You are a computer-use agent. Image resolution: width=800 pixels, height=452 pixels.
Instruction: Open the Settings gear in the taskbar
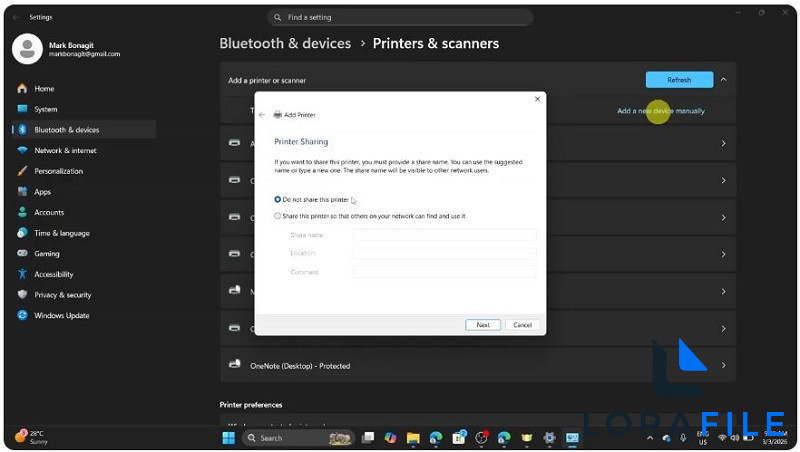coord(549,438)
